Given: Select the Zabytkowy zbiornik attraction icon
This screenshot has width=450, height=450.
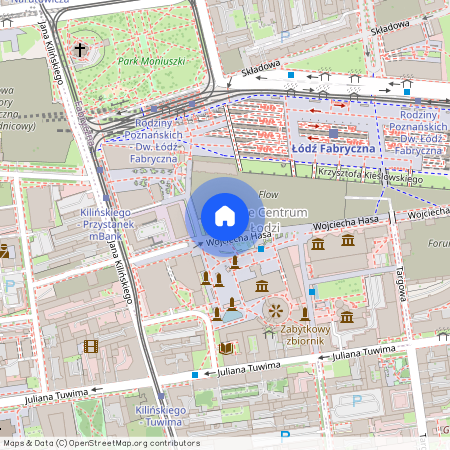Looking at the screenshot, I should coord(276,311).
